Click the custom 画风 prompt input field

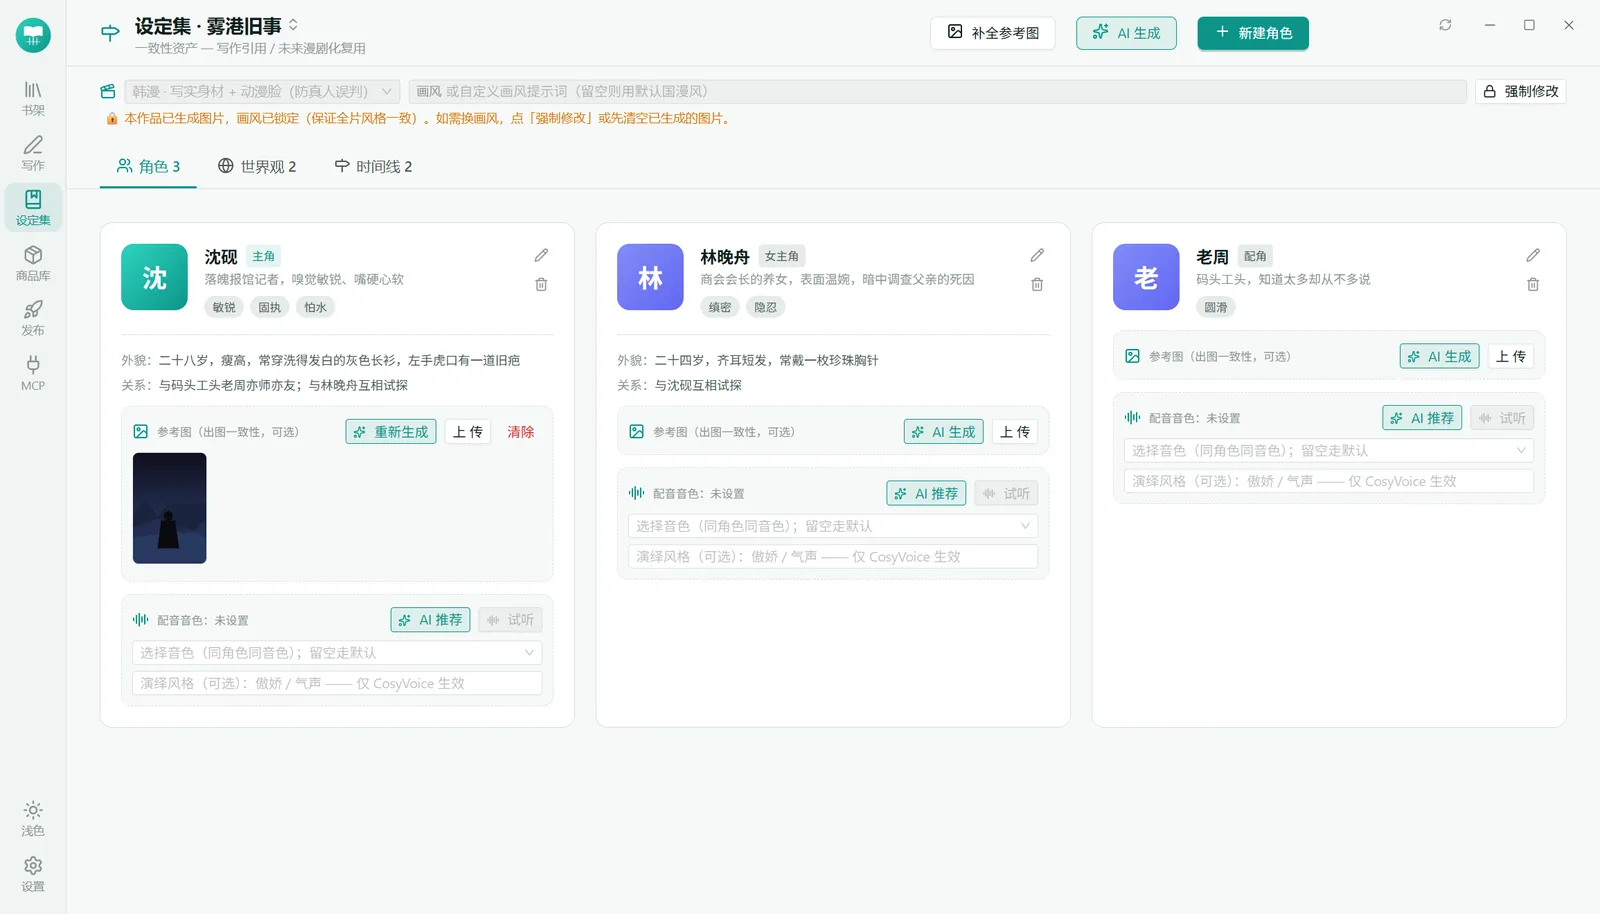click(x=937, y=91)
